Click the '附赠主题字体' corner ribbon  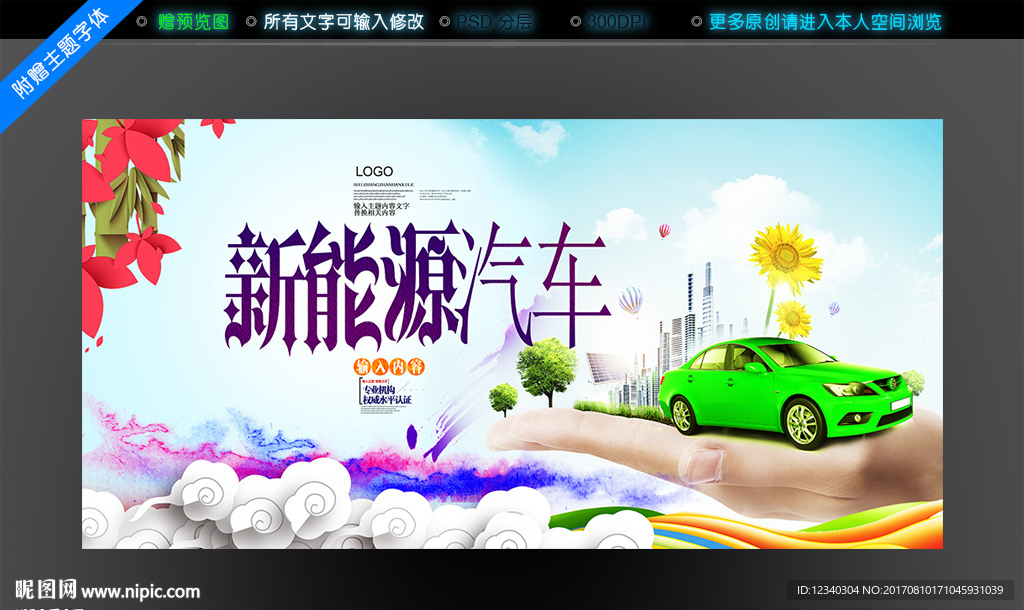click(x=59, y=54)
